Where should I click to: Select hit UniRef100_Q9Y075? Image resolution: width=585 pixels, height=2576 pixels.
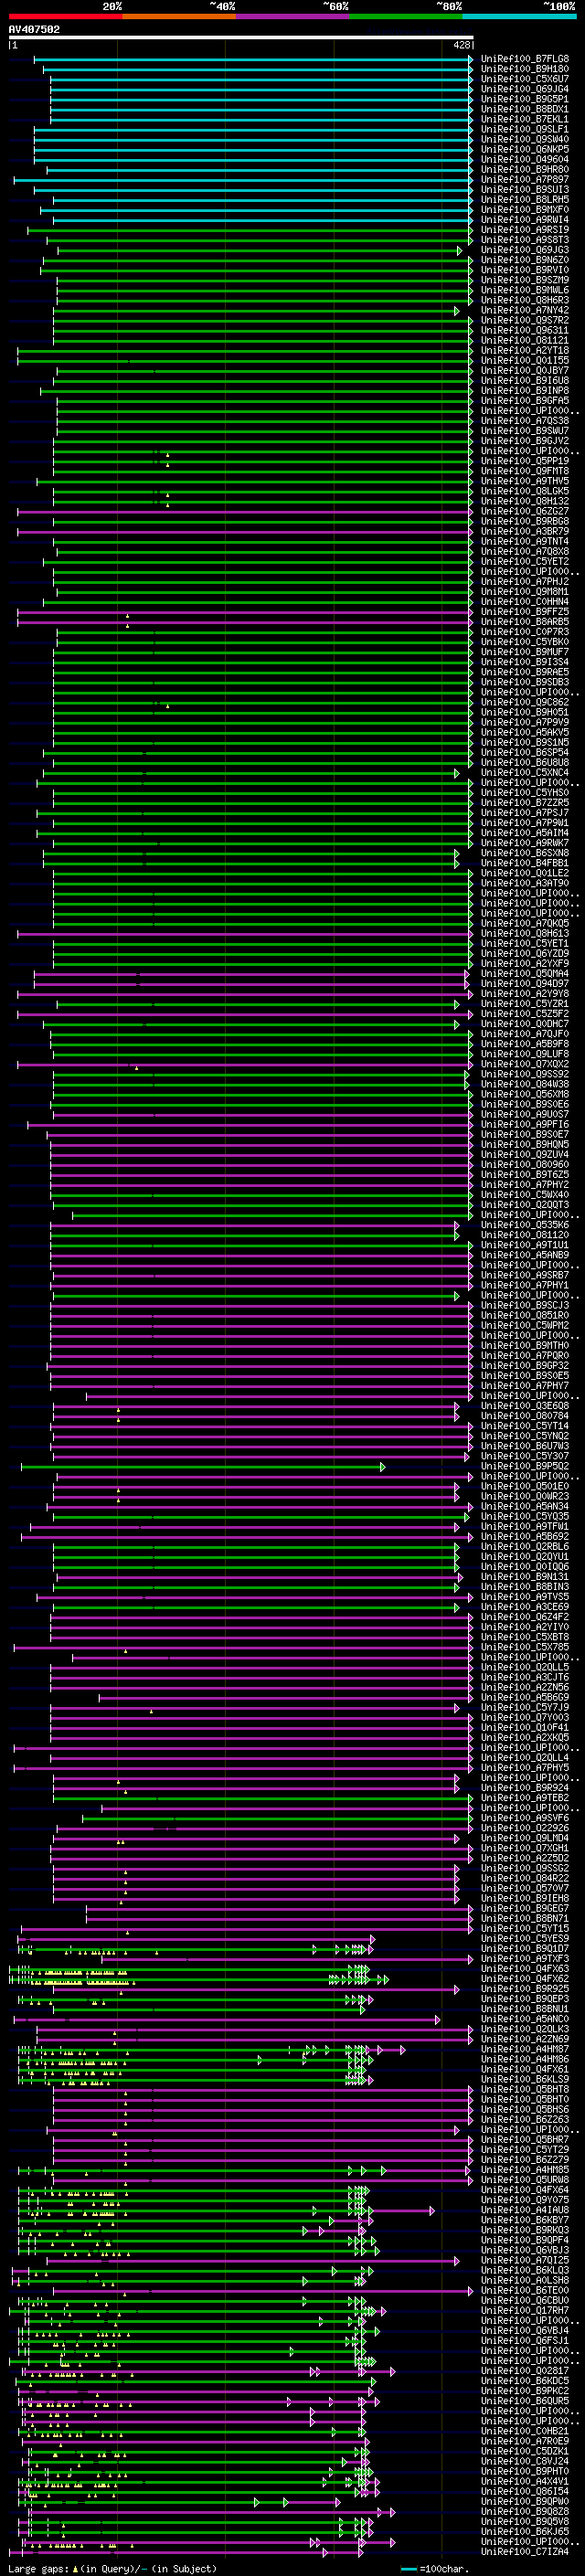pos(524,2199)
